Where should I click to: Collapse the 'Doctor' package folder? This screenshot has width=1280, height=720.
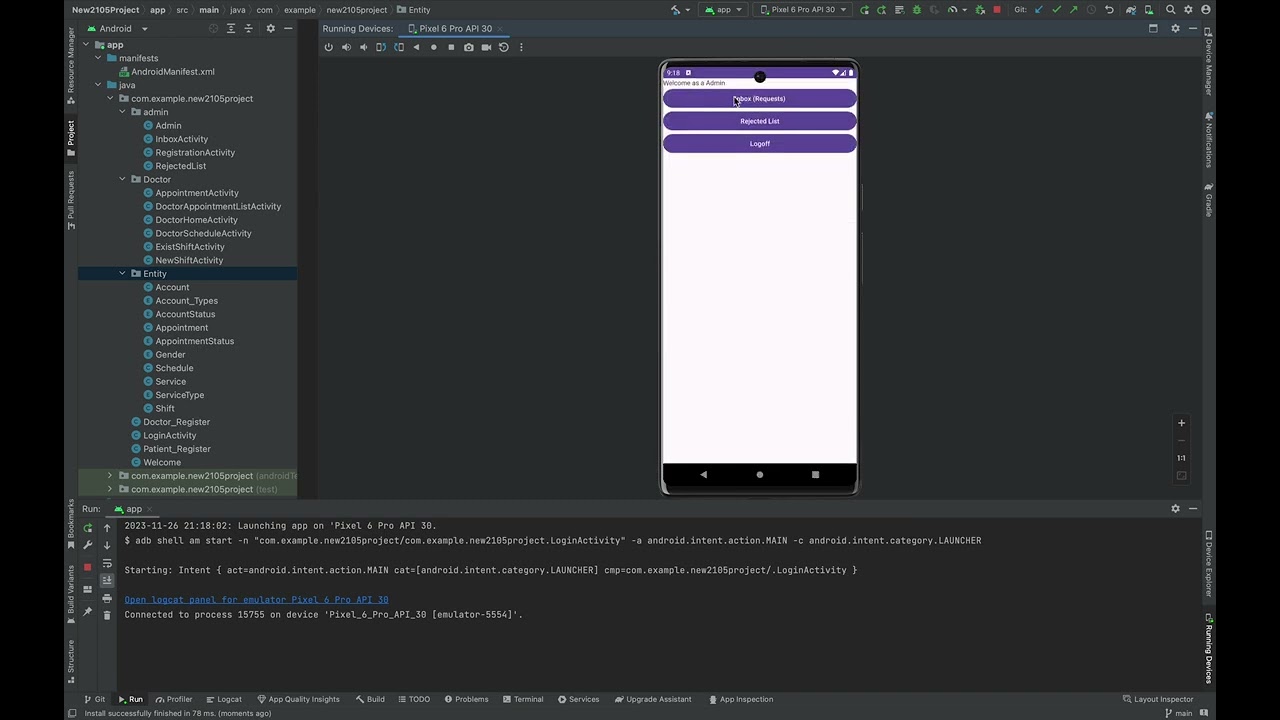pyautogui.click(x=123, y=179)
